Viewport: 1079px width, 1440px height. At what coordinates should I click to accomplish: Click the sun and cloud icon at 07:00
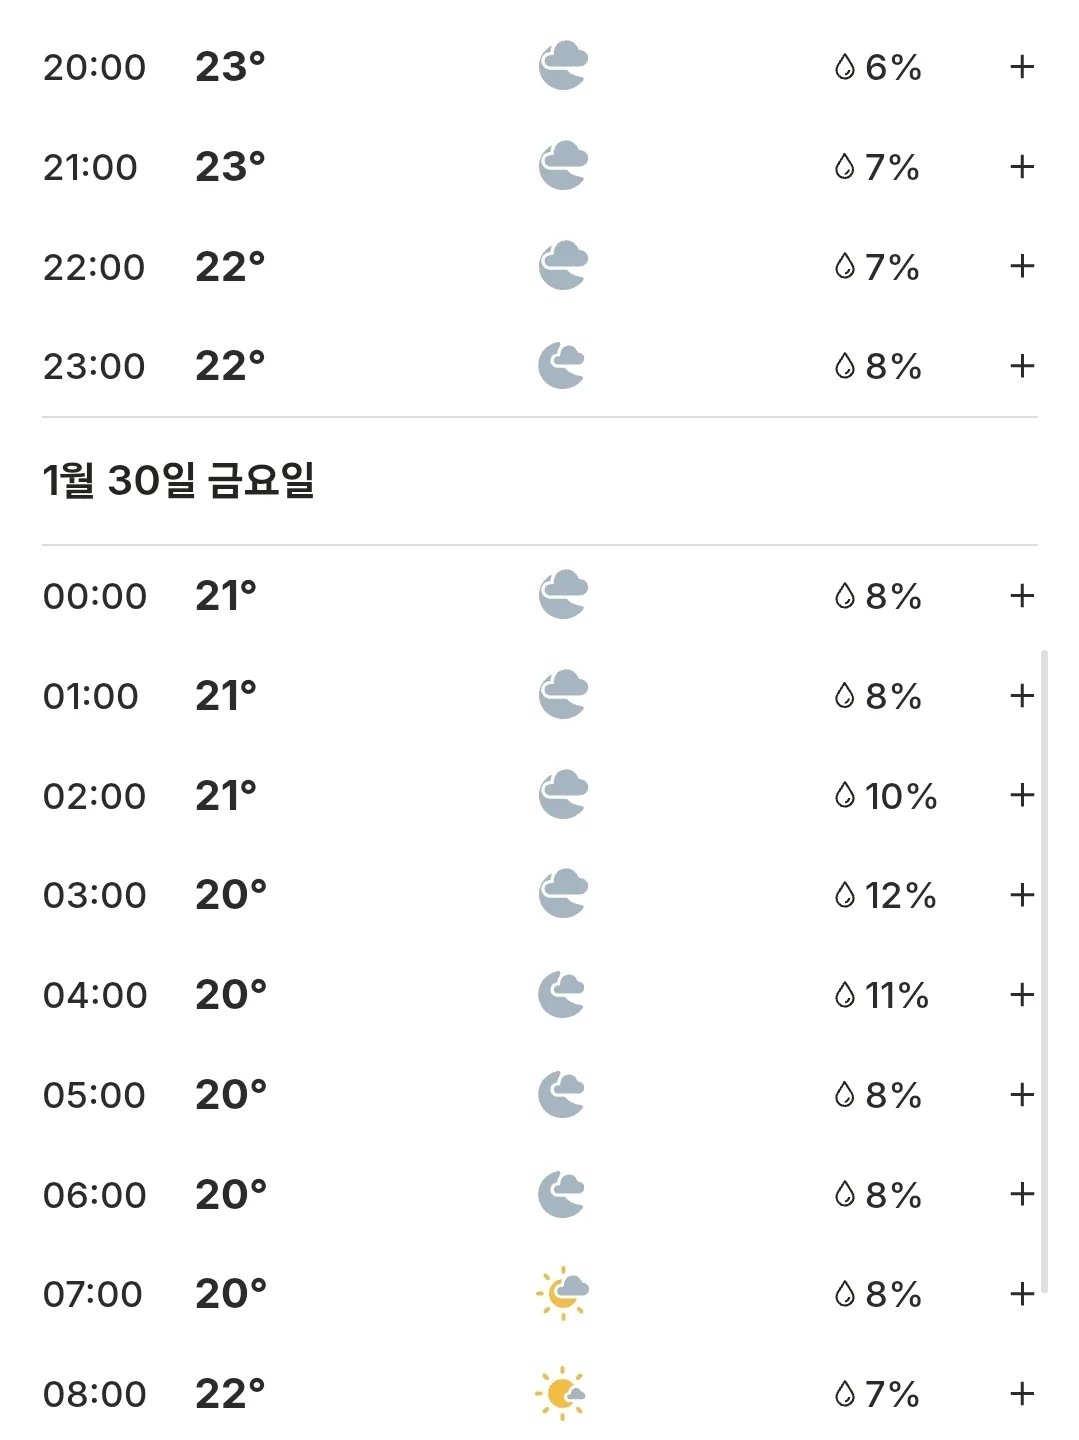pyautogui.click(x=562, y=1293)
